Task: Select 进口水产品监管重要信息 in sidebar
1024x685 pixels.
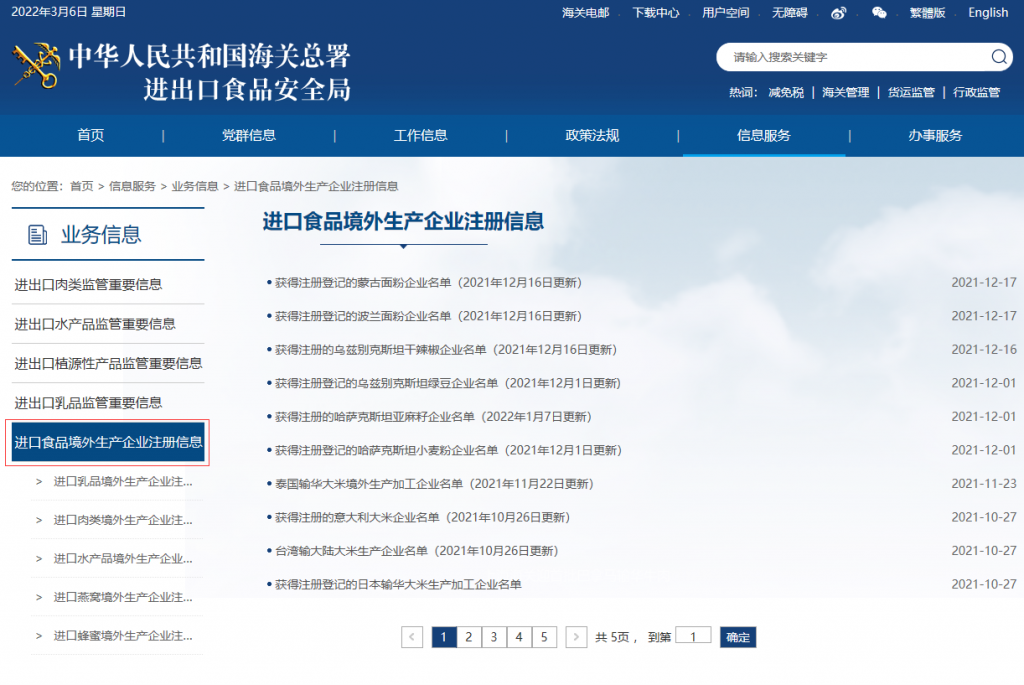Action: (95, 324)
